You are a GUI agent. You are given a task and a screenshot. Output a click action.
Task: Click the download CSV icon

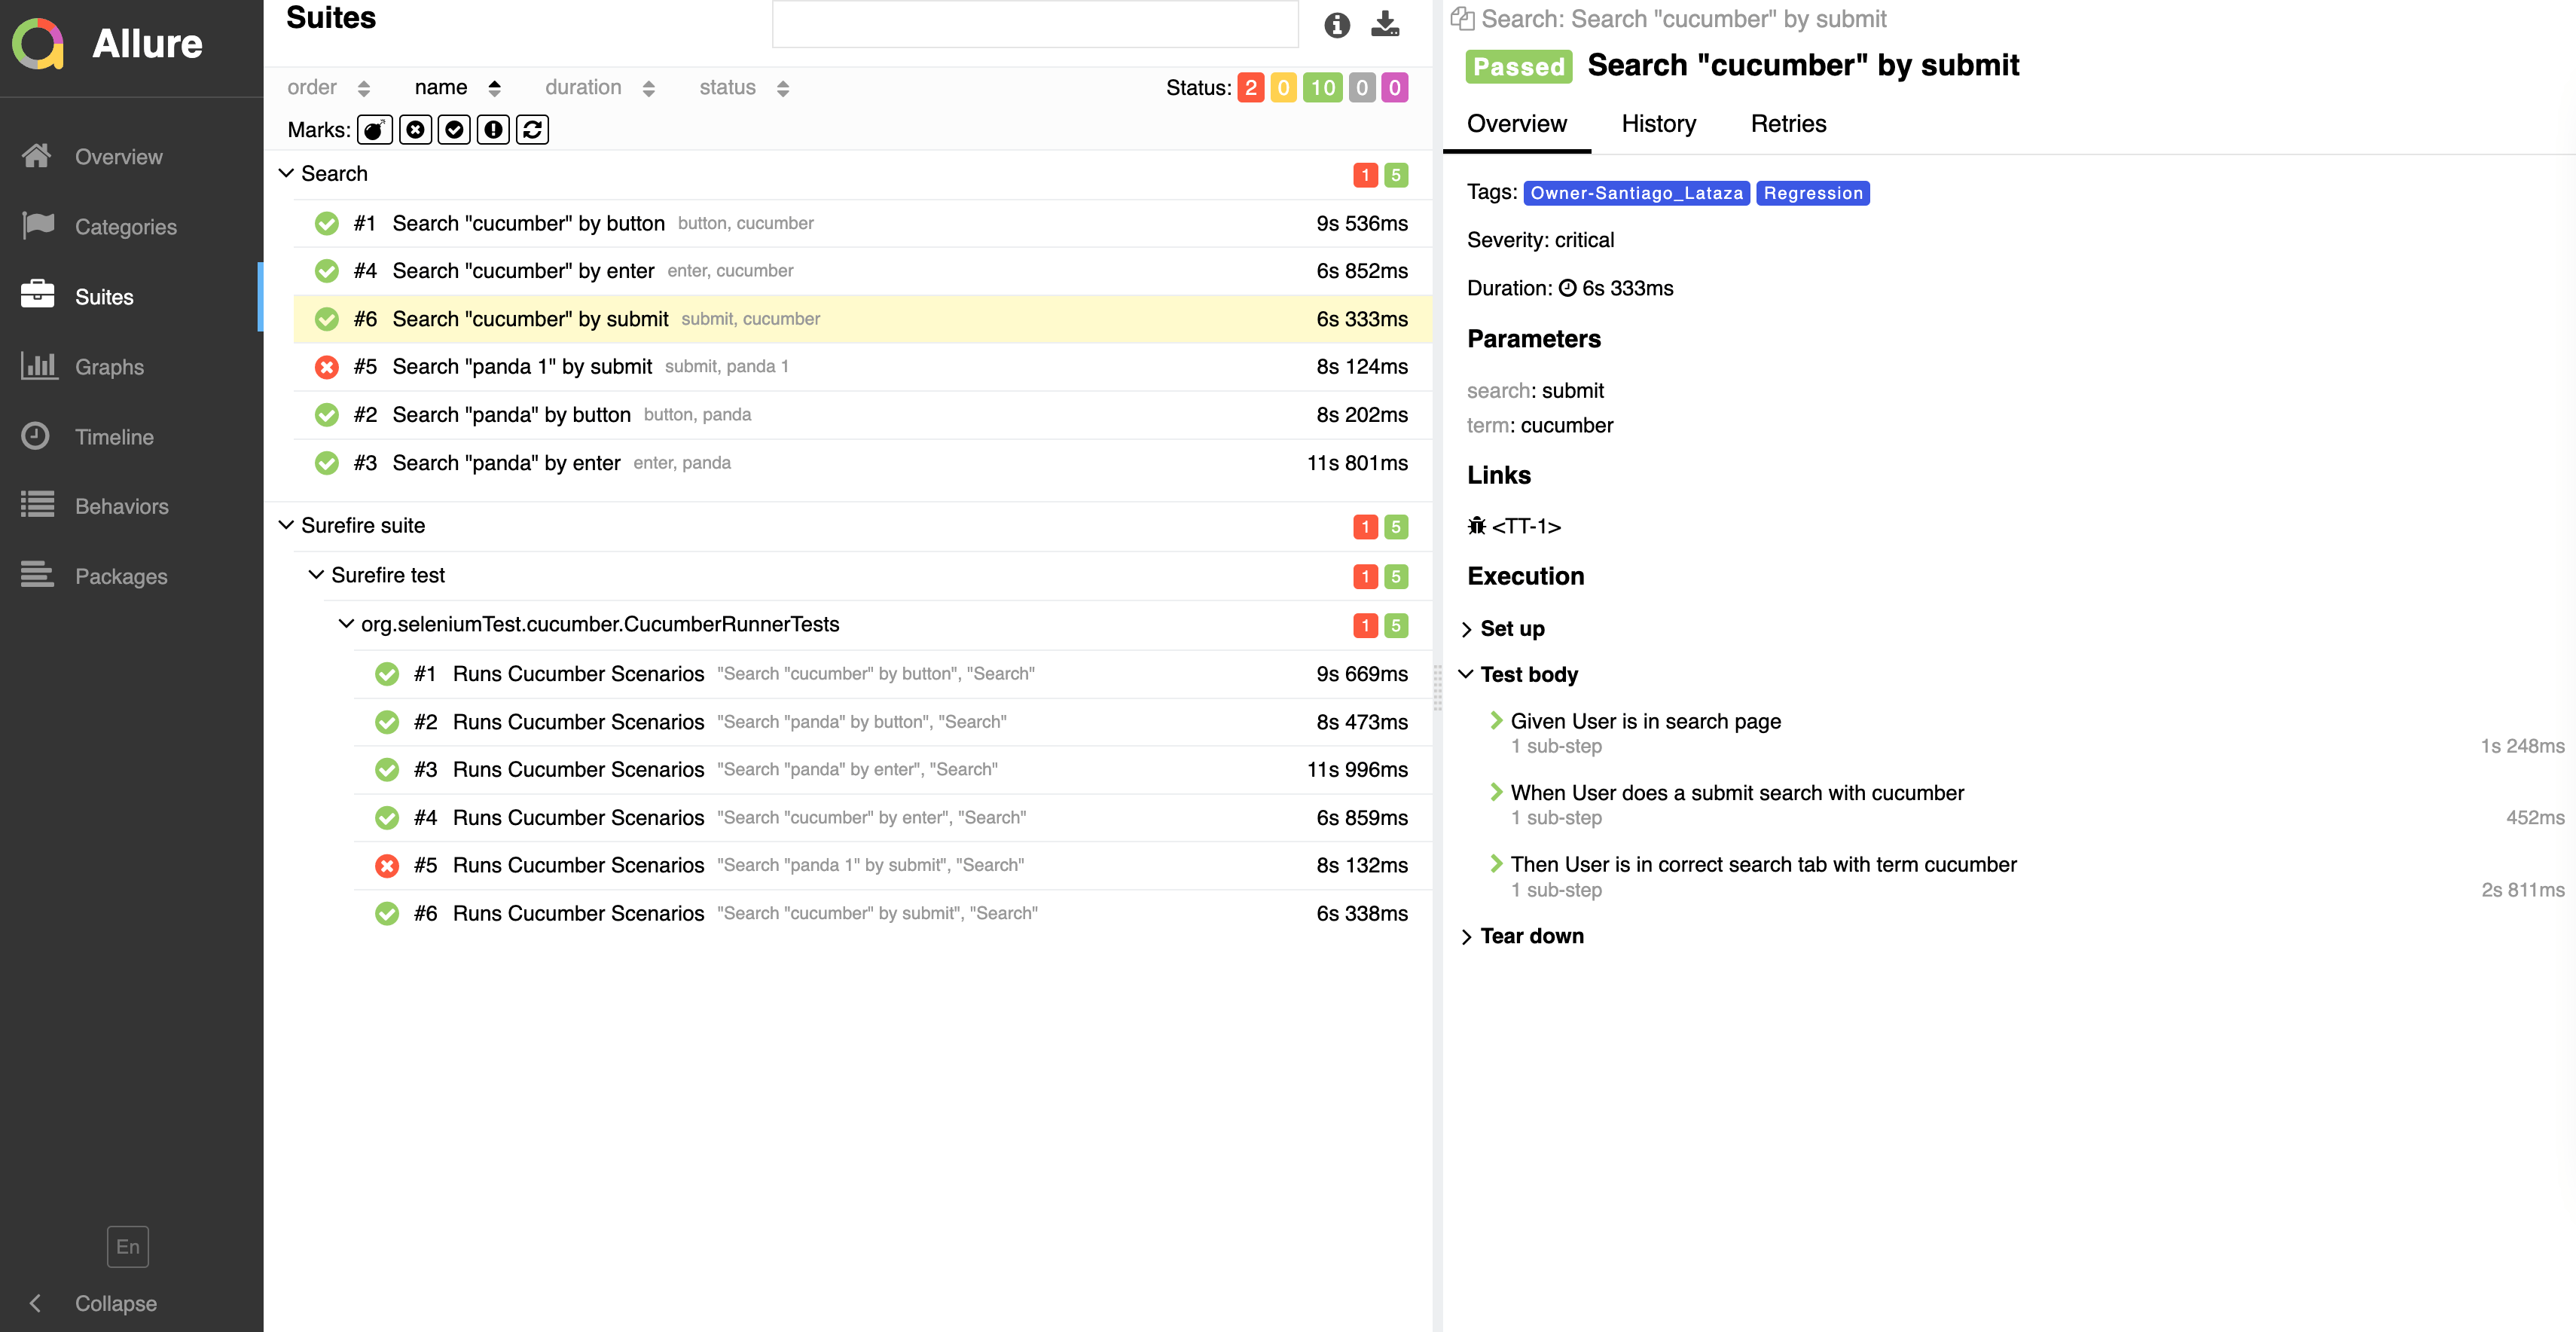point(1385,24)
